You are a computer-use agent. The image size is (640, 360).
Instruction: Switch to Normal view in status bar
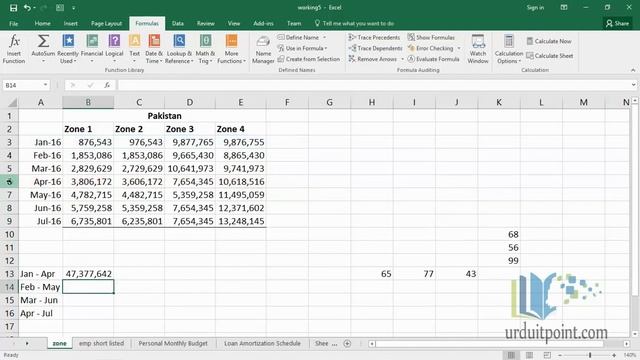tap(511, 355)
